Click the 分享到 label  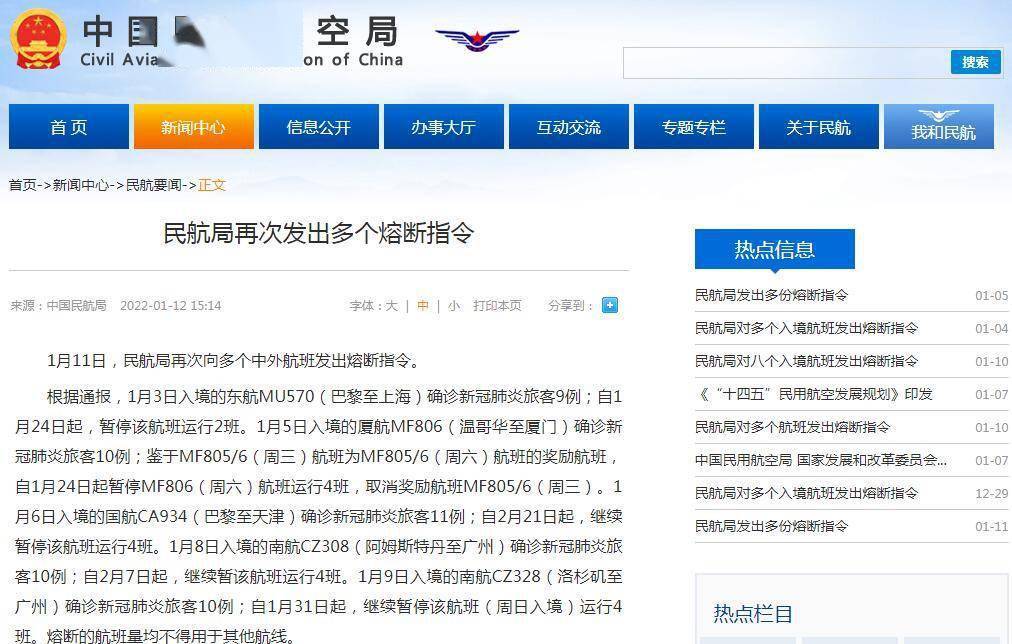571,305
